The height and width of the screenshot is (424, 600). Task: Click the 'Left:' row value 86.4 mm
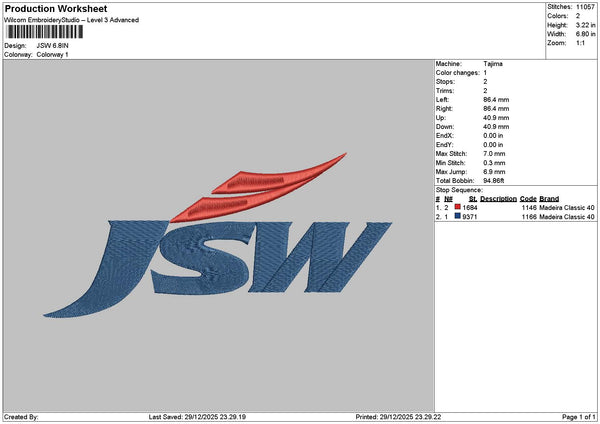(496, 100)
